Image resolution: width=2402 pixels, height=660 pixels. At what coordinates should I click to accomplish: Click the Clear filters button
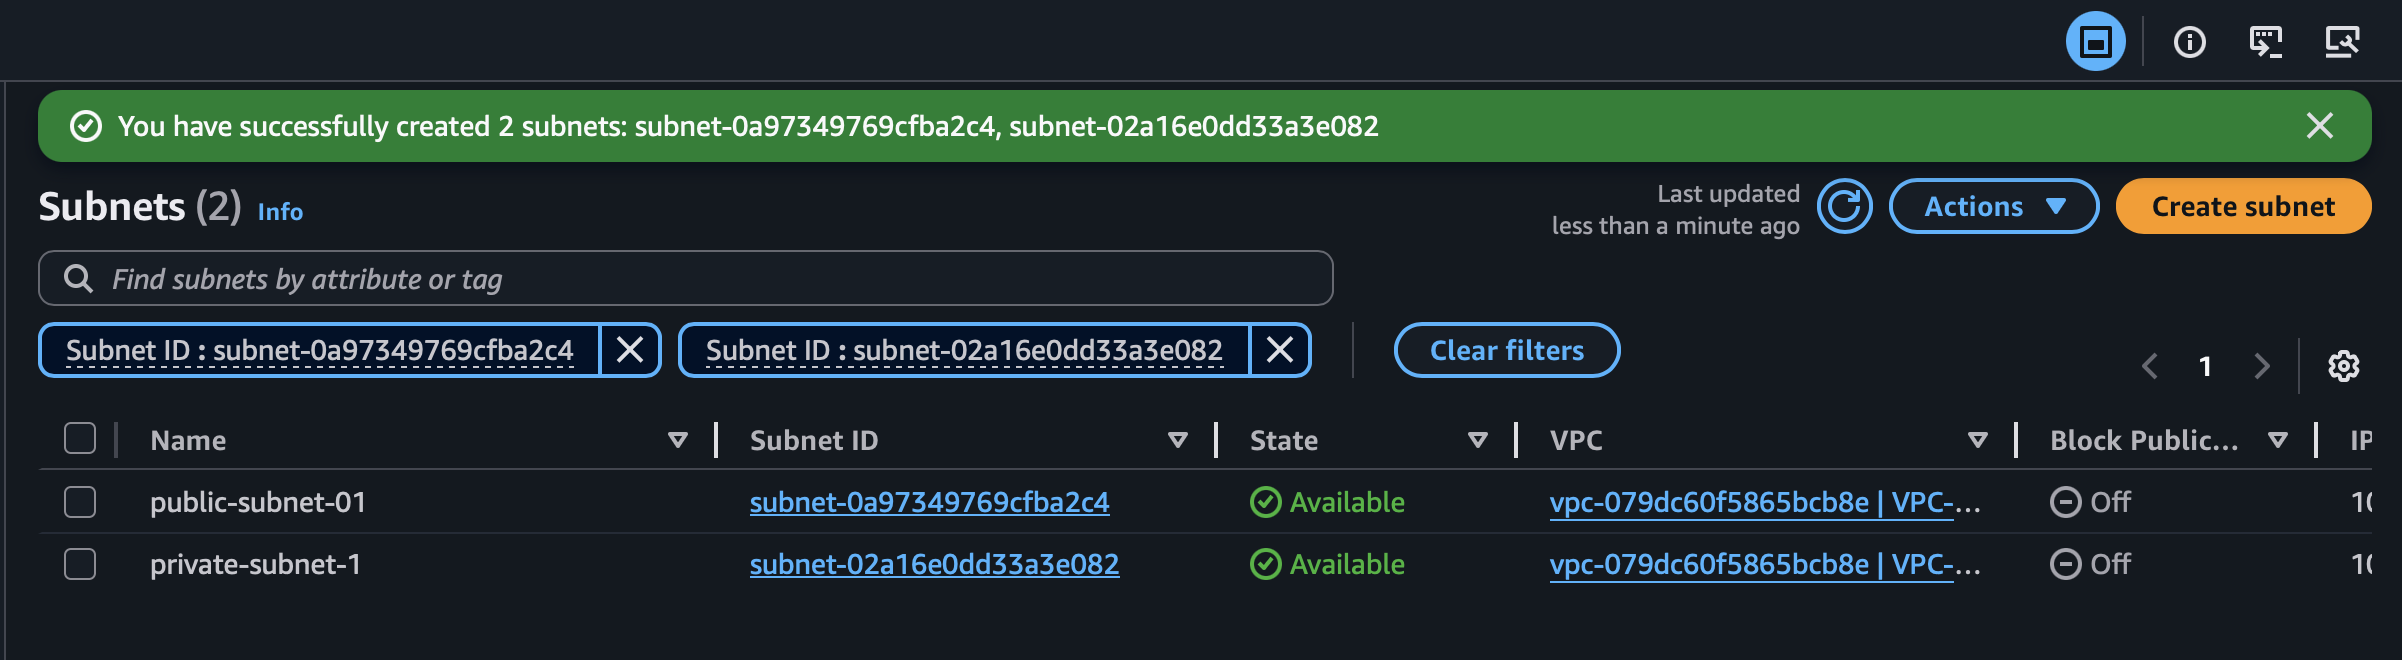tap(1506, 350)
